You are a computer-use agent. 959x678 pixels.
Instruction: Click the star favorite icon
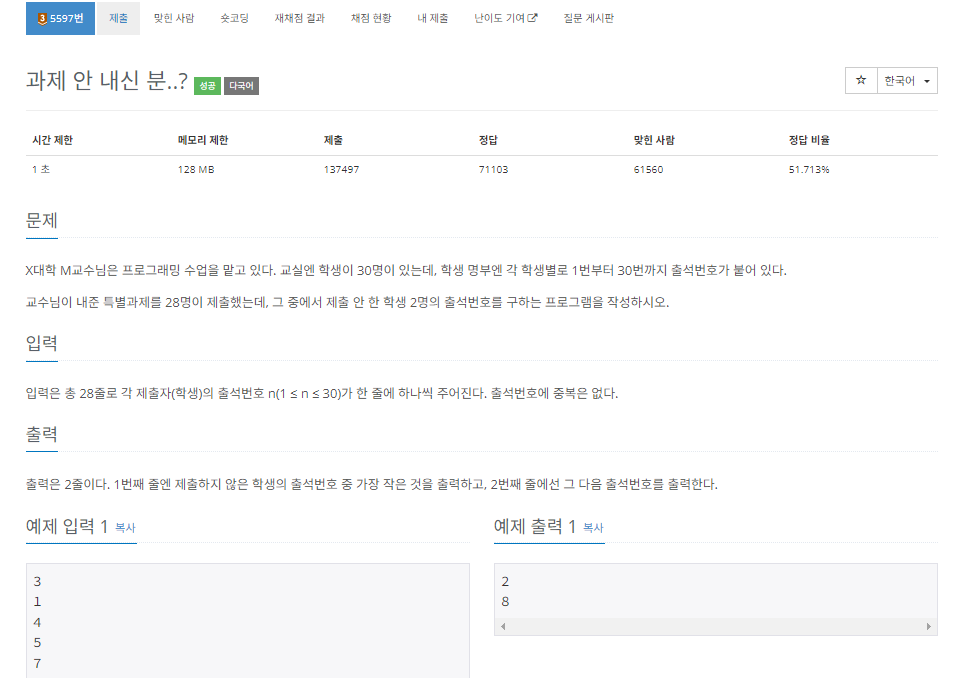(x=861, y=80)
